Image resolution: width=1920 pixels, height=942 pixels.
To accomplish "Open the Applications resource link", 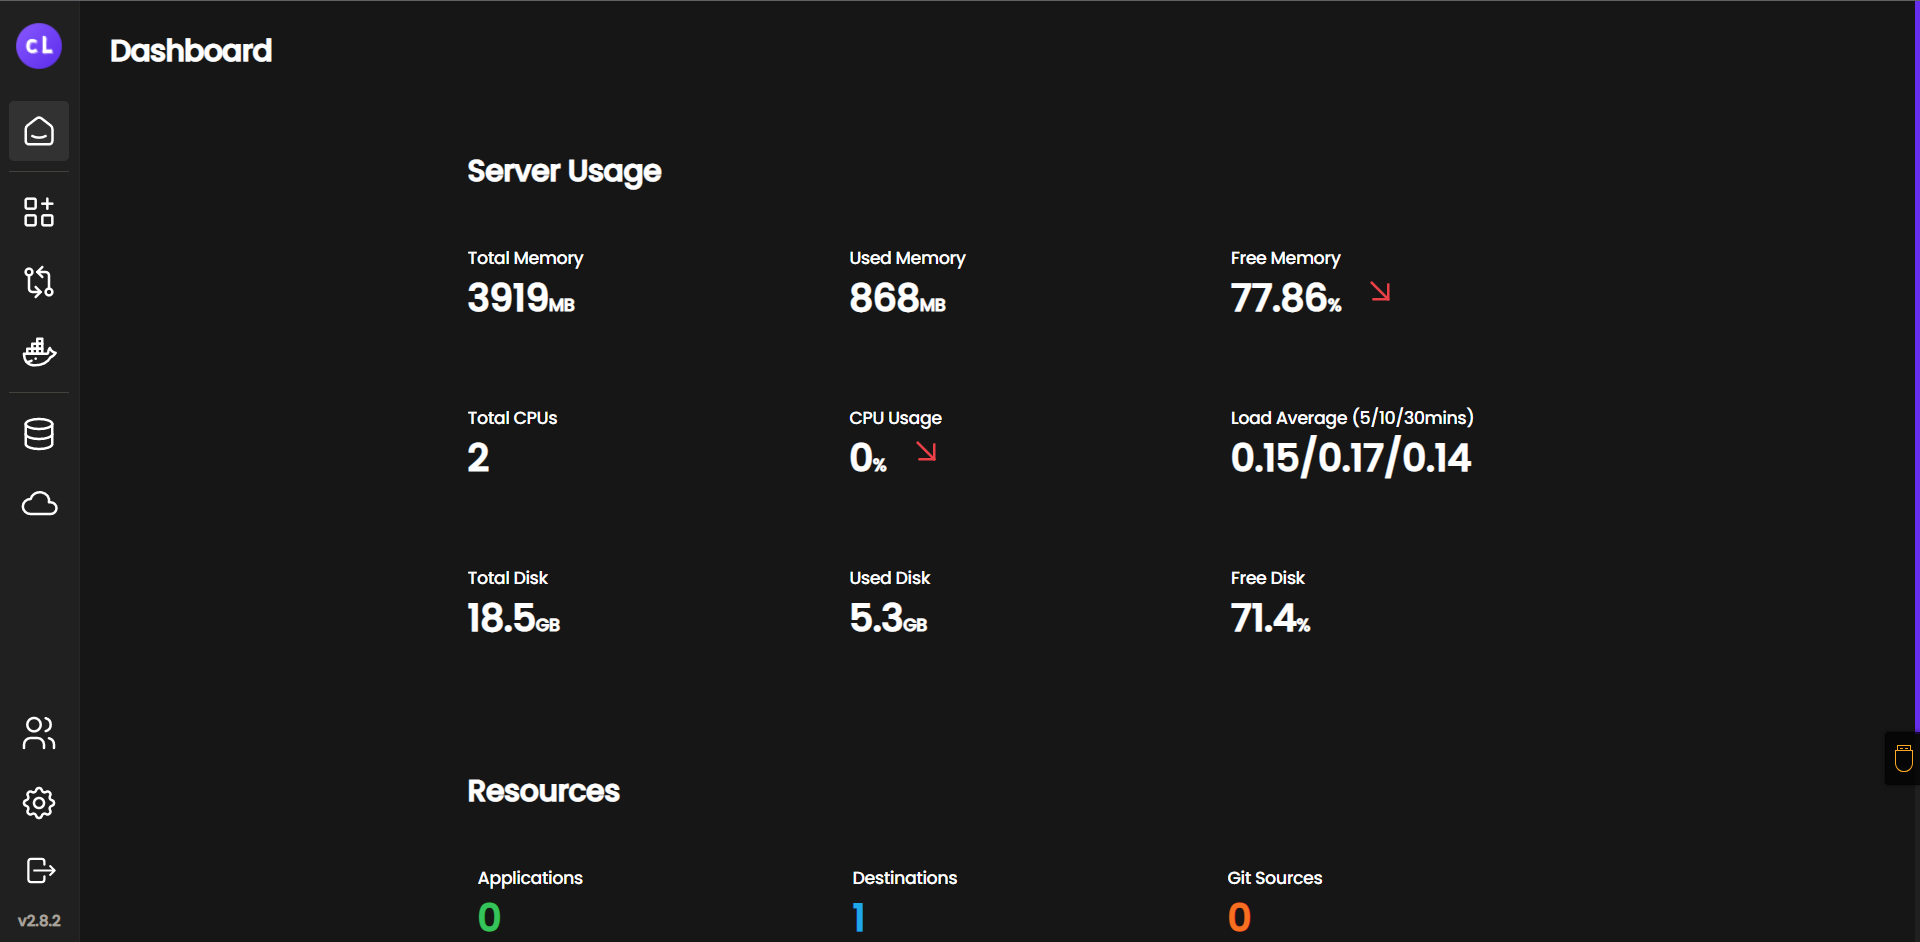I will click(530, 878).
